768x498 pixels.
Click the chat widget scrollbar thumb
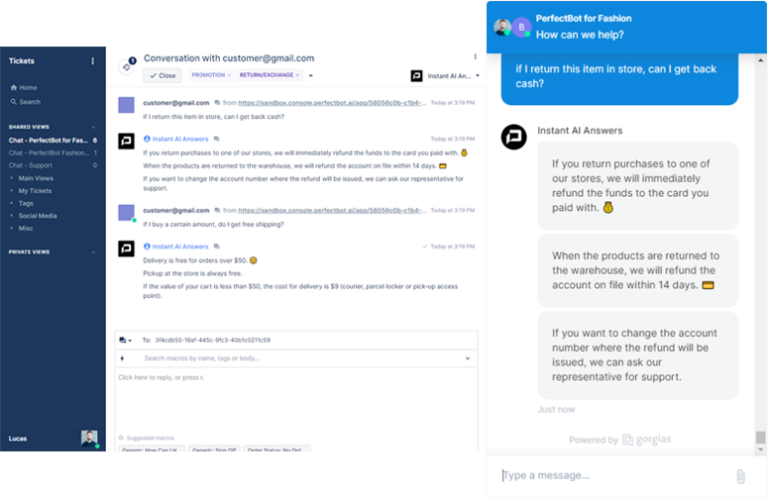[x=760, y=437]
